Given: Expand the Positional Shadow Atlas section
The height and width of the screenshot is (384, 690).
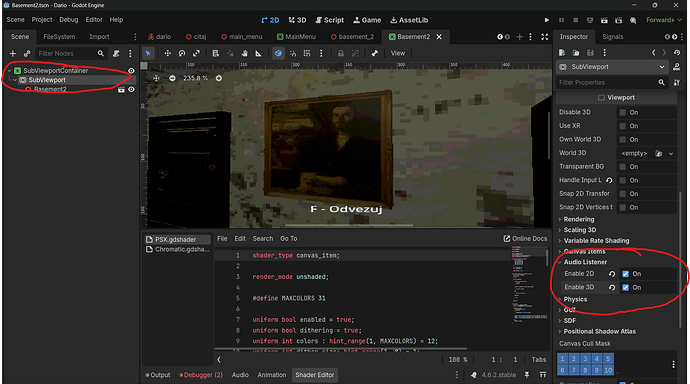Looking at the screenshot, I should click(x=599, y=332).
